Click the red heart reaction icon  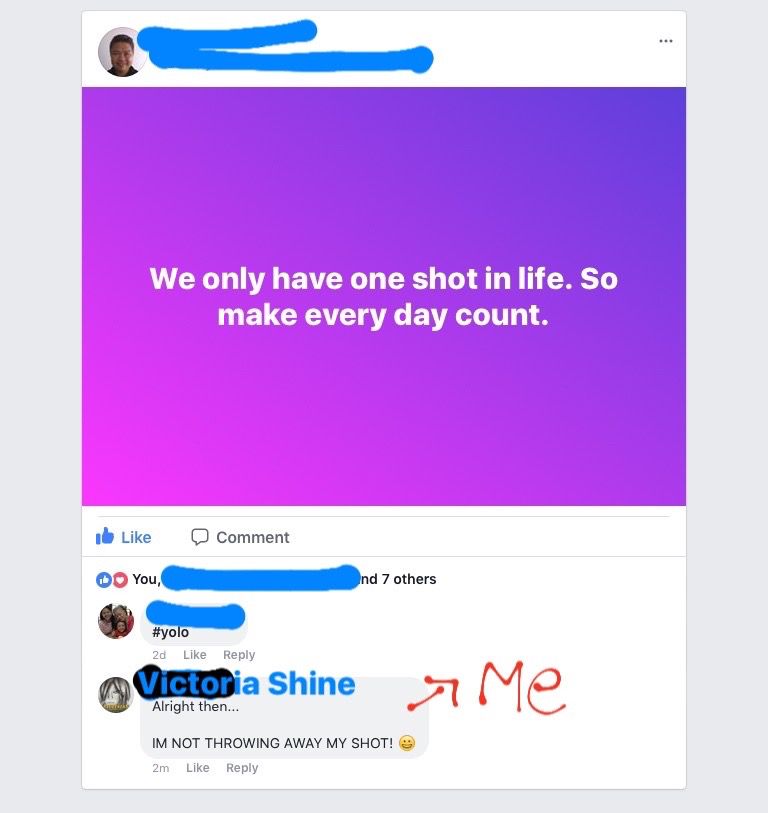[120, 580]
